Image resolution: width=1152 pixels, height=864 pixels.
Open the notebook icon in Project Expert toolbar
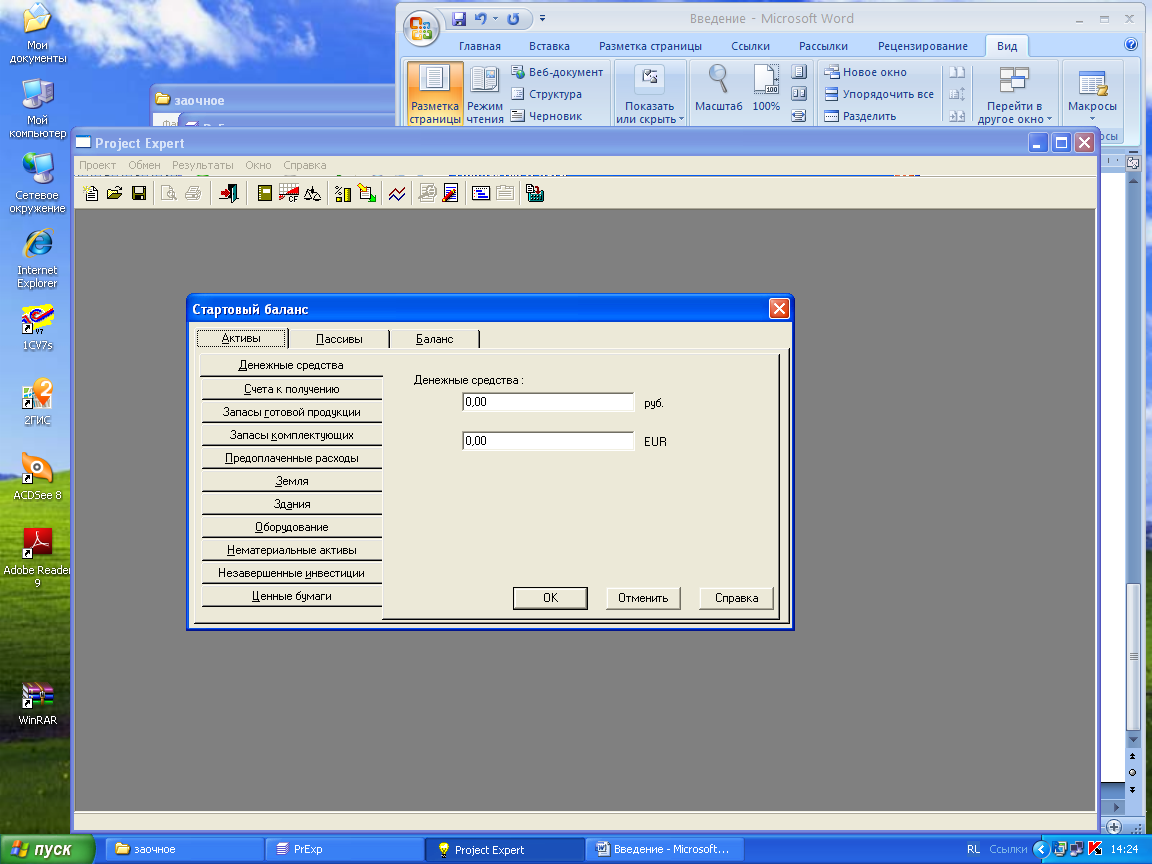point(264,194)
